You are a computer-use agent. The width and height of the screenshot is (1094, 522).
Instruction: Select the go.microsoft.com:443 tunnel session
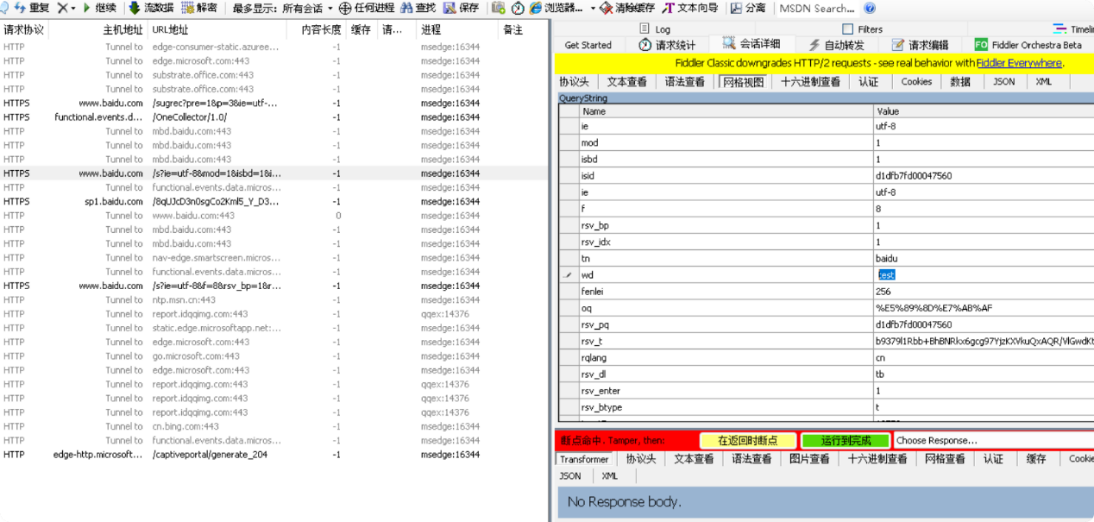coord(274,356)
